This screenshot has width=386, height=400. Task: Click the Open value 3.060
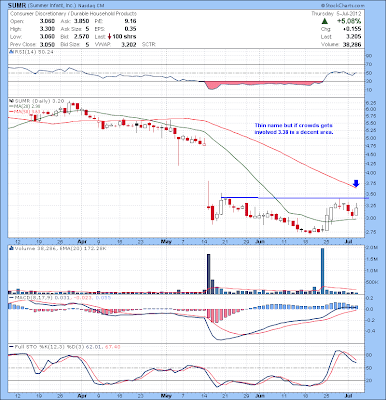(47, 21)
